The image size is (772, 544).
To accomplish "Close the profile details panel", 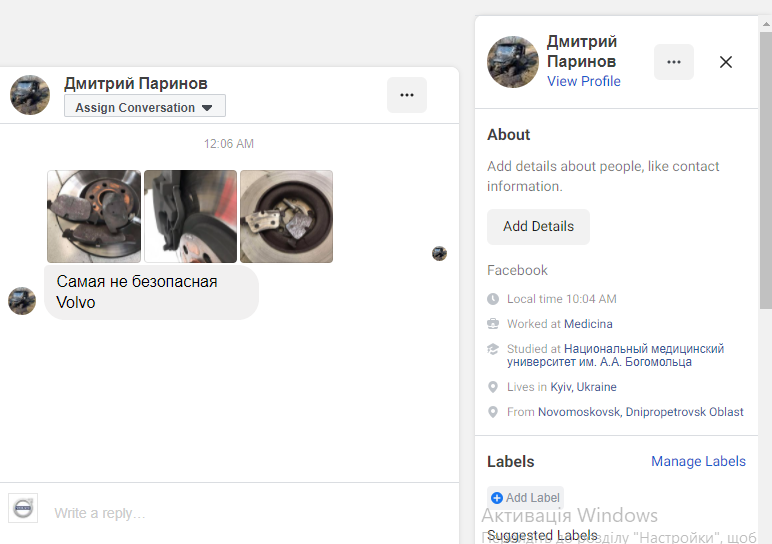I will tap(726, 62).
